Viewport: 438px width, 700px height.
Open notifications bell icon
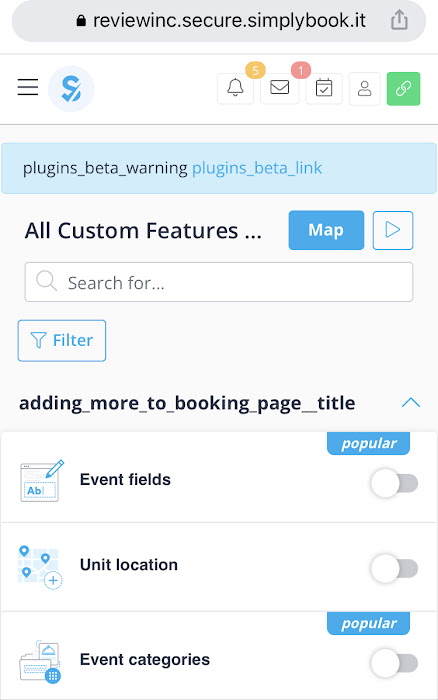tap(235, 88)
